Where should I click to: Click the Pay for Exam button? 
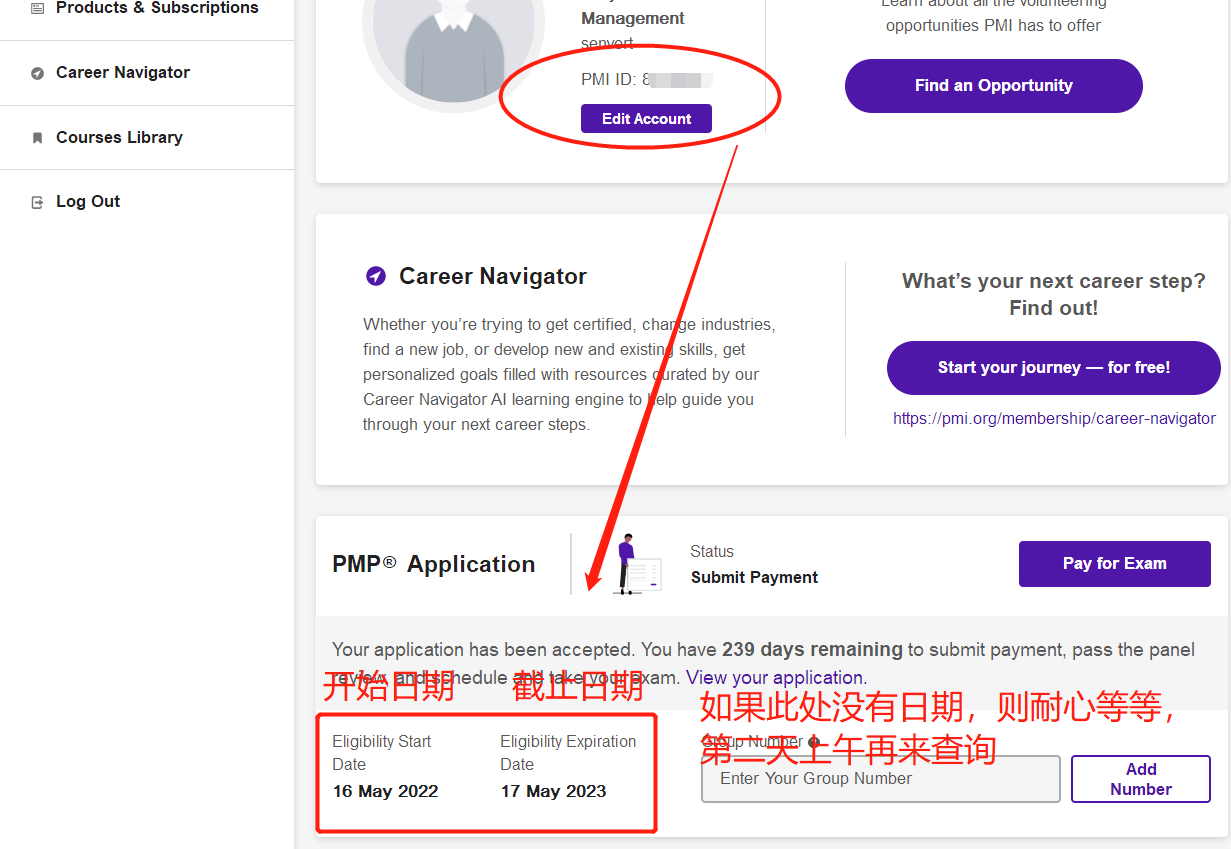tap(1114, 564)
